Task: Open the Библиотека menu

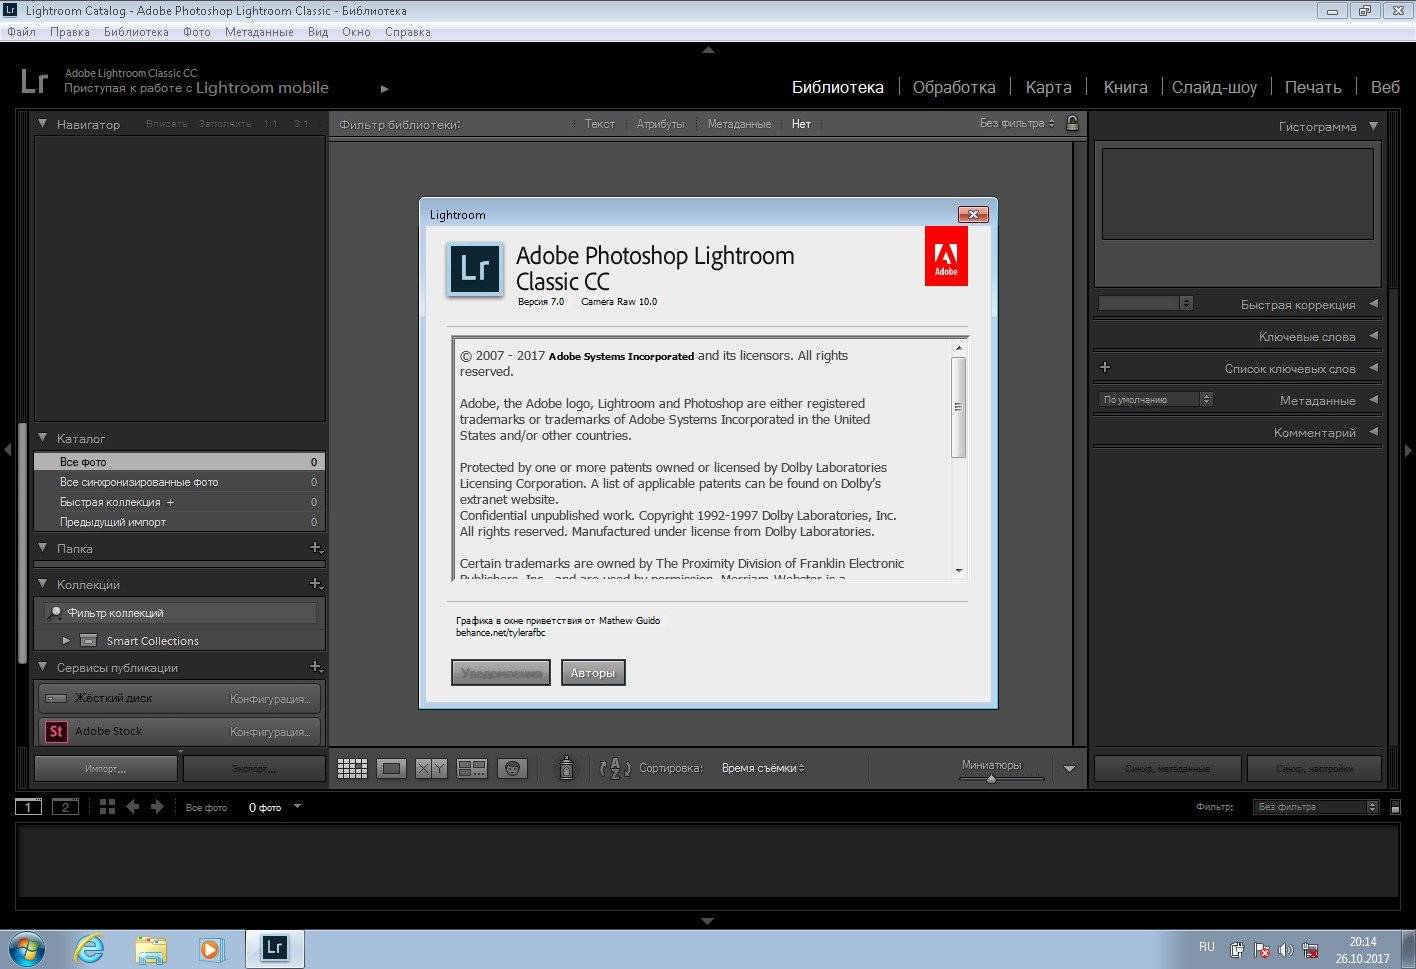Action: [136, 32]
